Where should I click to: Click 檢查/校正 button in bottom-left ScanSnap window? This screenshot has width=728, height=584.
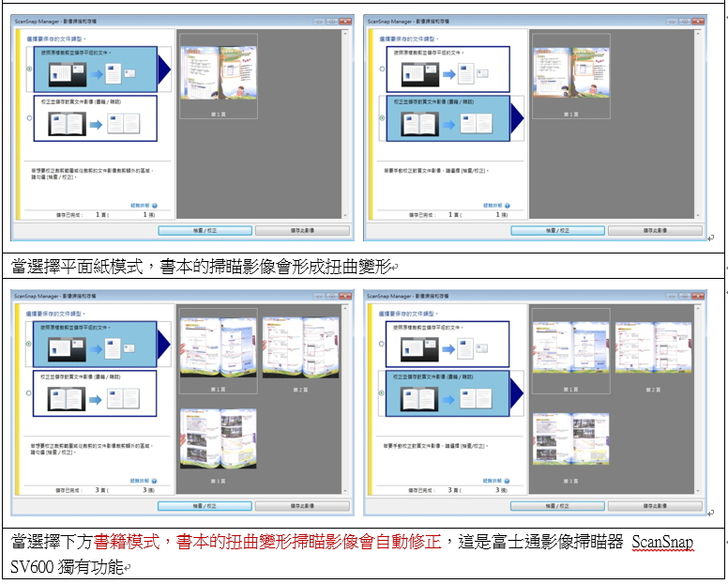point(205,506)
